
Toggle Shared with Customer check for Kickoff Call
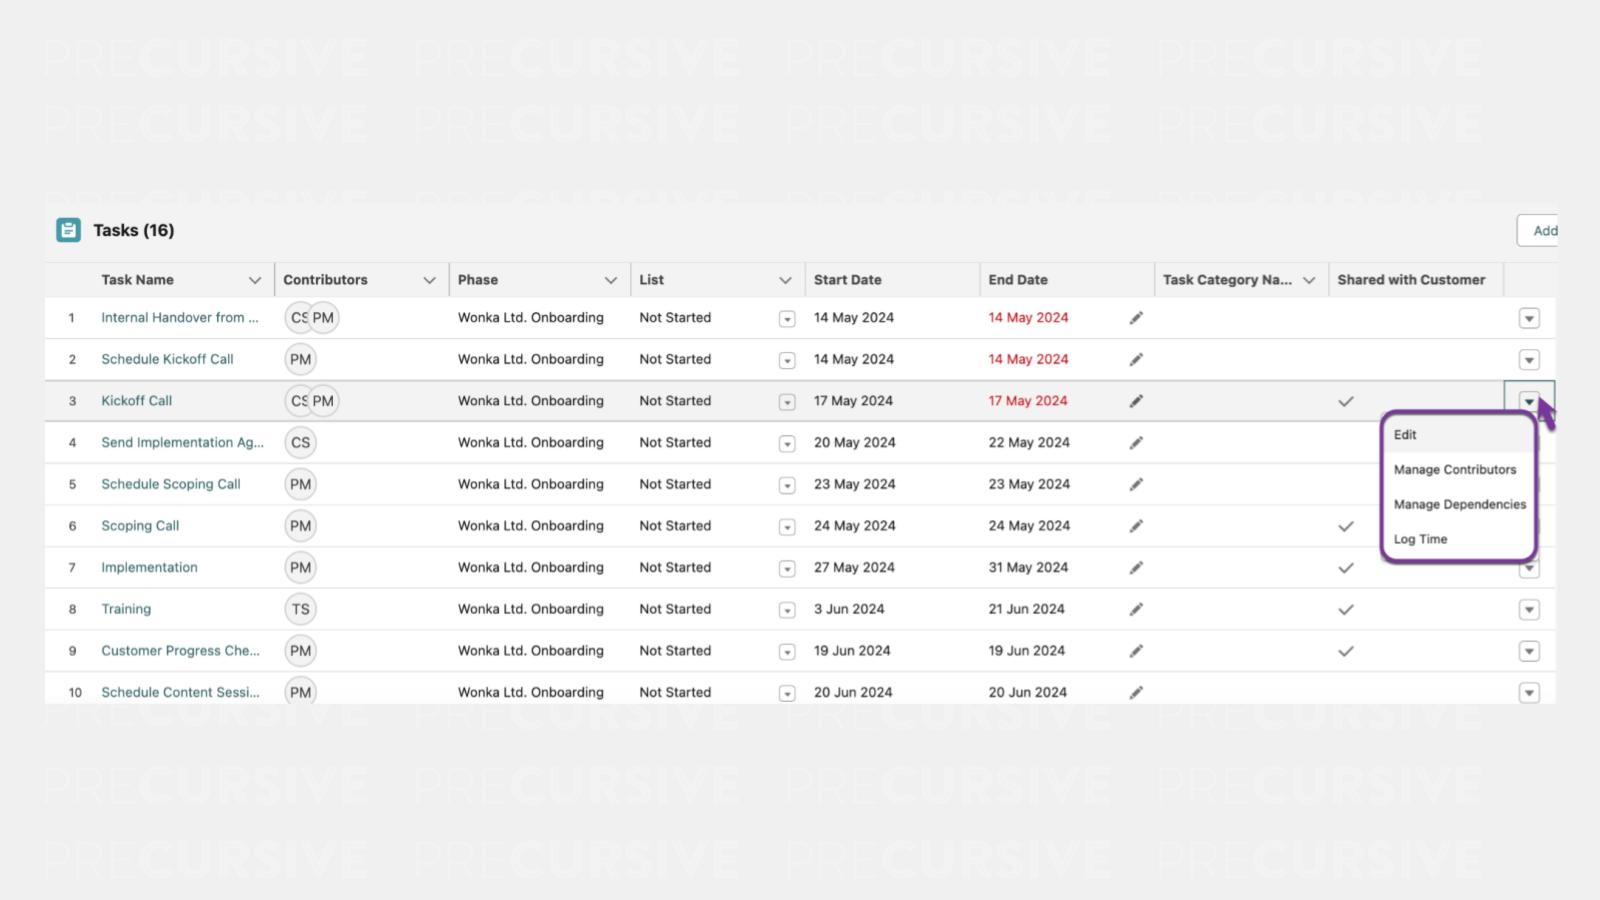click(1346, 401)
